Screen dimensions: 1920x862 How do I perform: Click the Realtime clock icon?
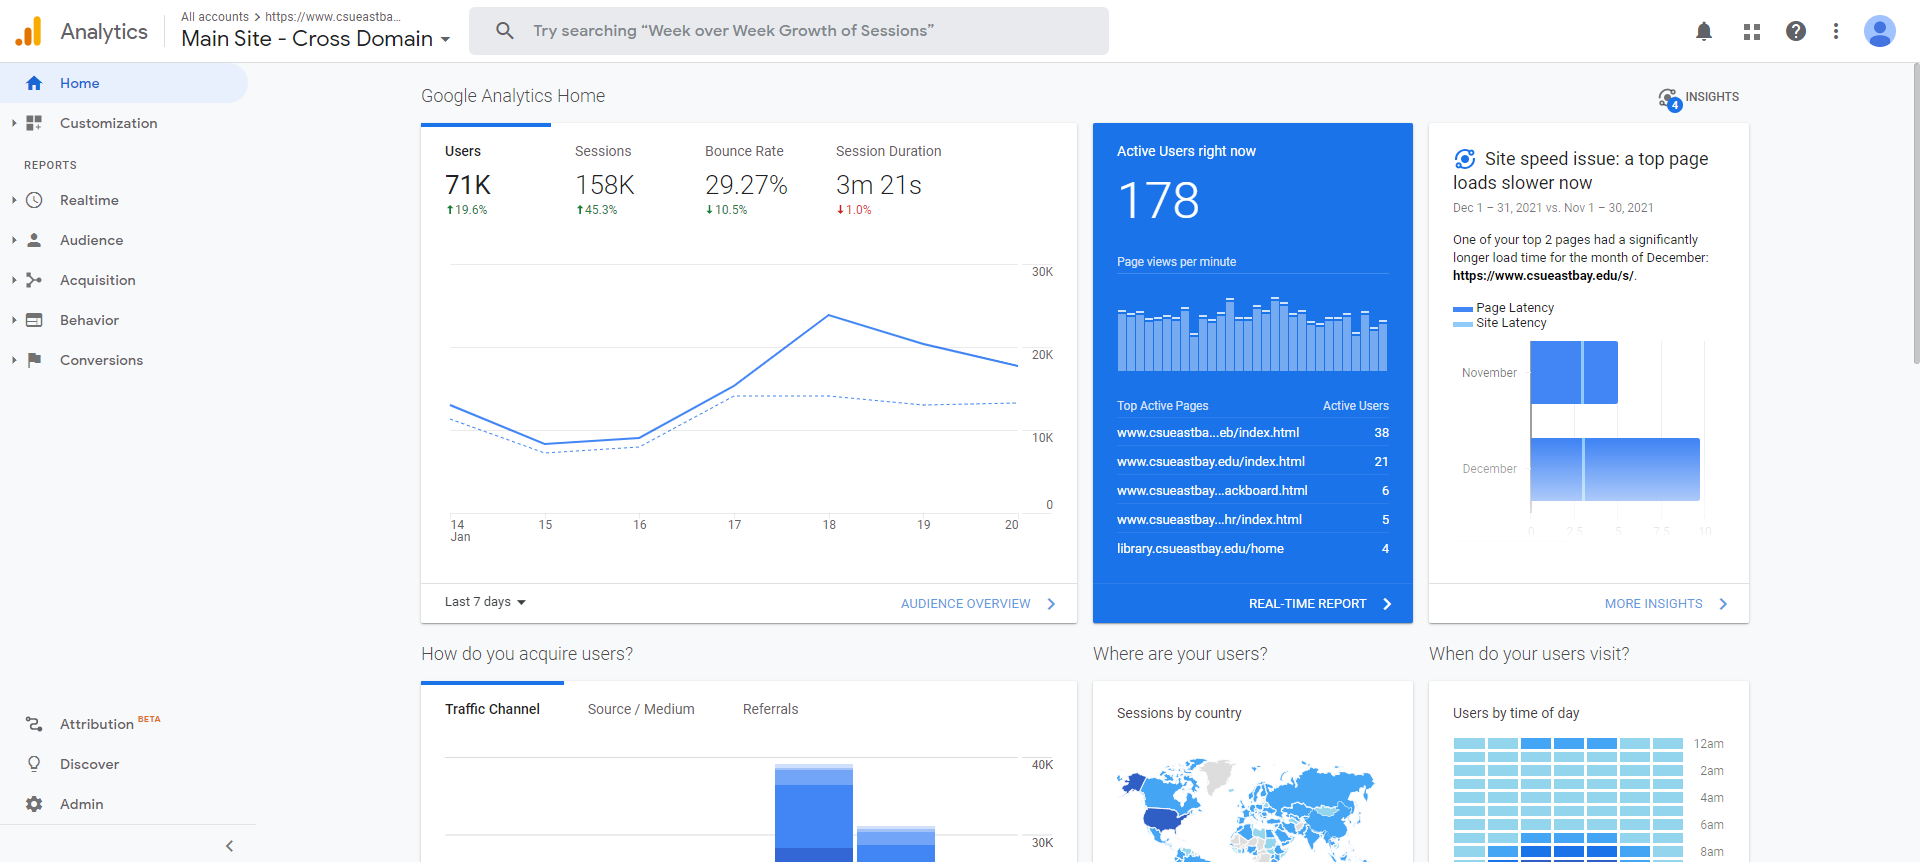(34, 200)
